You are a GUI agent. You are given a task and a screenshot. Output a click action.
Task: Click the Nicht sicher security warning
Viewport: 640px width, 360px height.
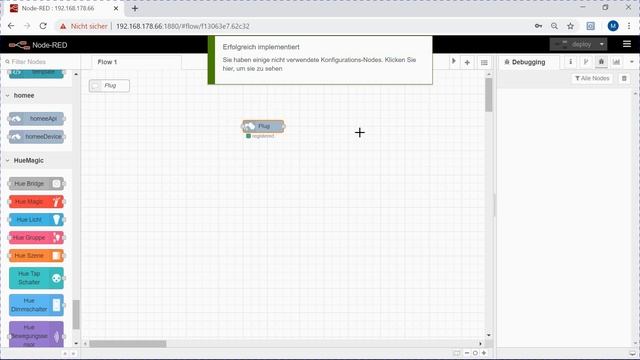tap(84, 26)
